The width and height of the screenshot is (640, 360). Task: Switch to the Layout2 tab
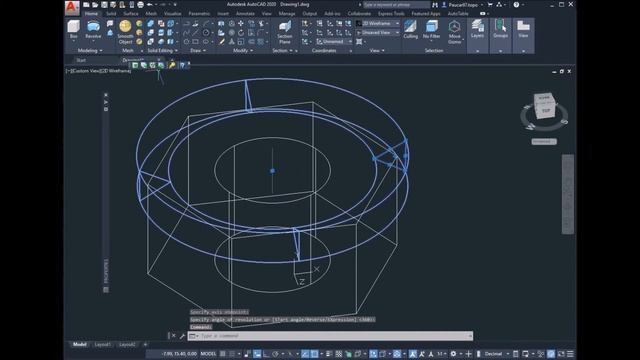point(127,344)
